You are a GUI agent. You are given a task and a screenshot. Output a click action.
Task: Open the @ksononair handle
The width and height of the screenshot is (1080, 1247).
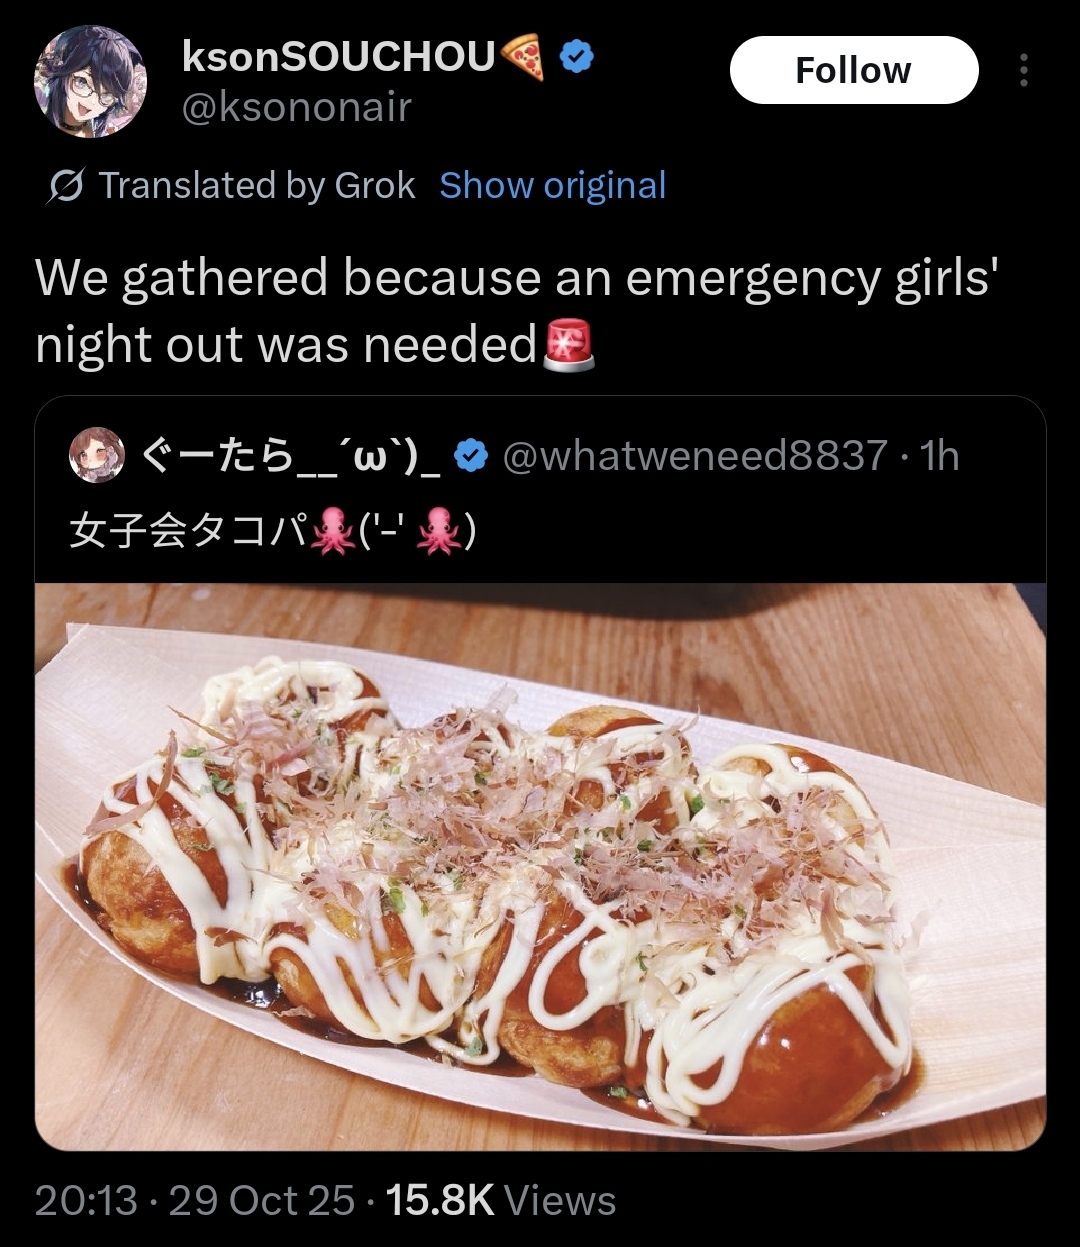(297, 107)
